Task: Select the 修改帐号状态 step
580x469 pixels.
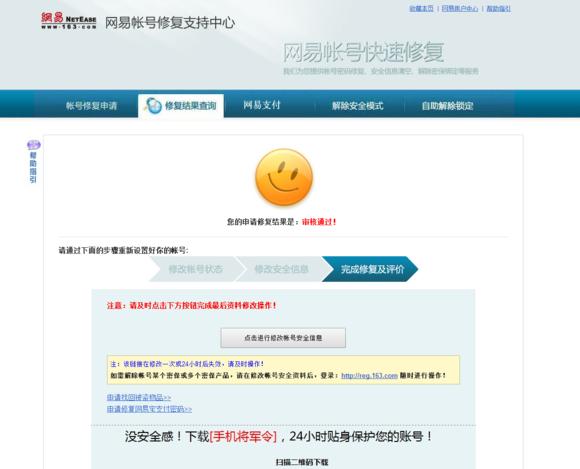Action: tap(196, 269)
